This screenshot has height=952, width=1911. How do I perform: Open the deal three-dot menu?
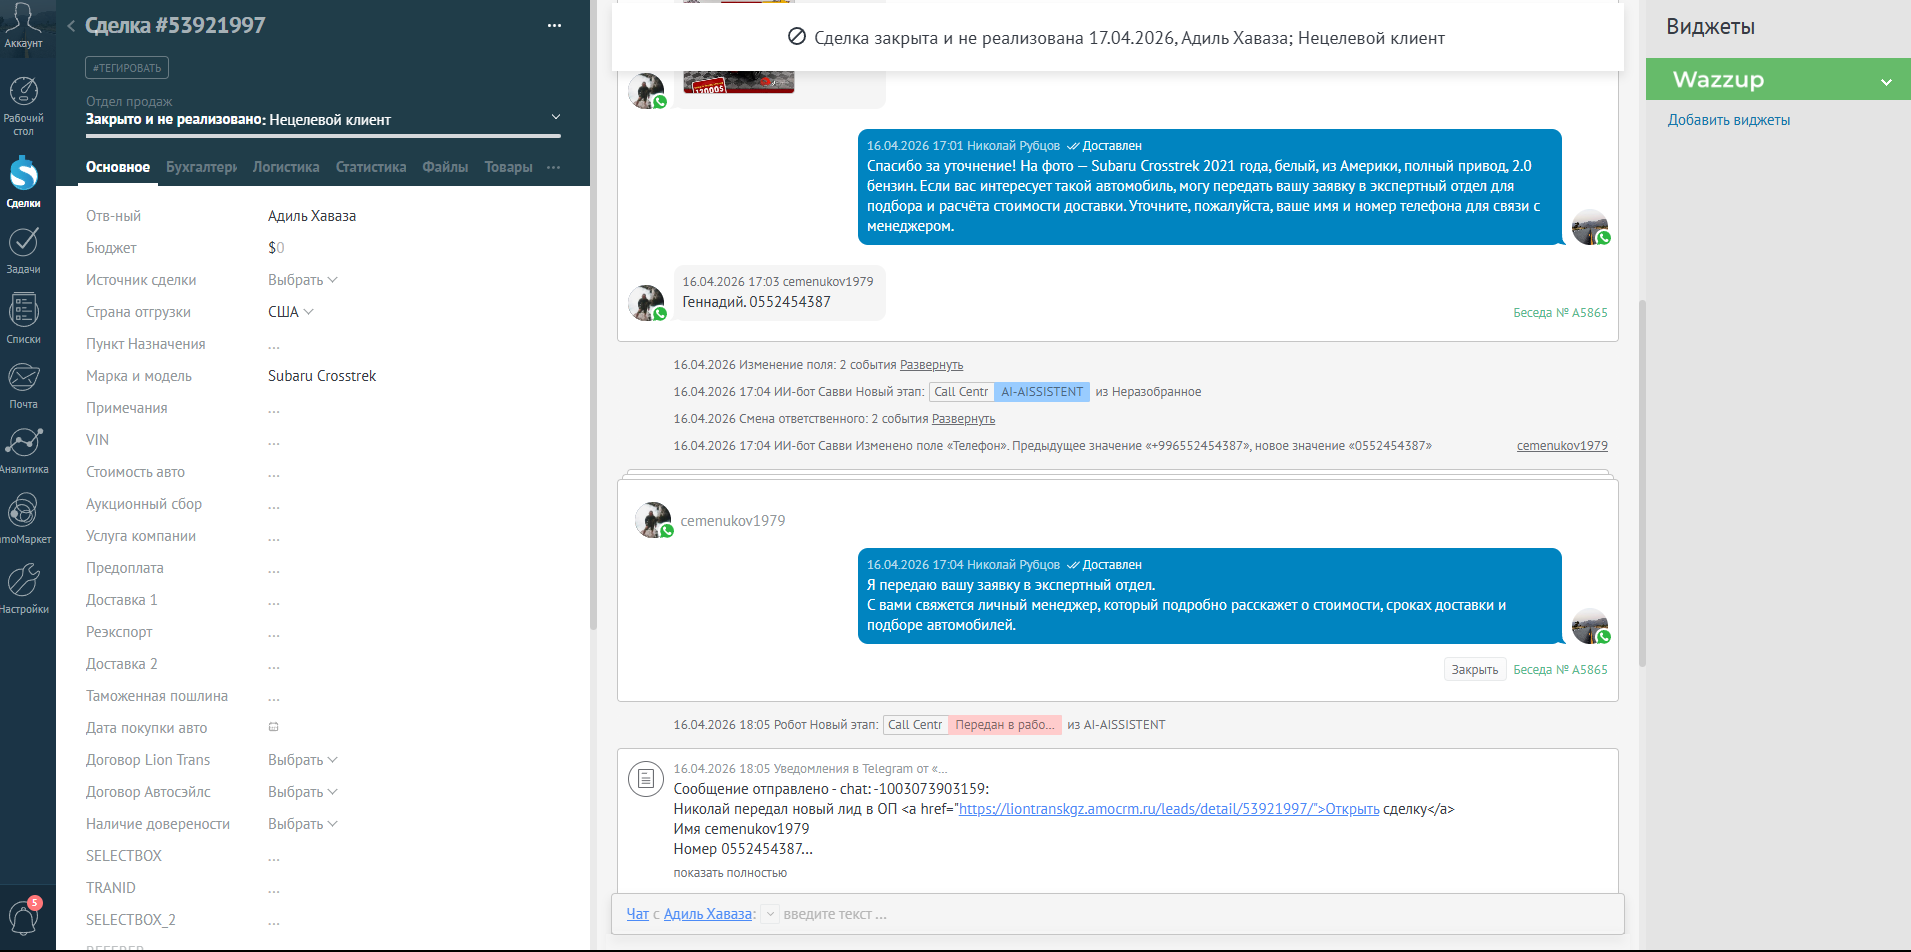[554, 26]
